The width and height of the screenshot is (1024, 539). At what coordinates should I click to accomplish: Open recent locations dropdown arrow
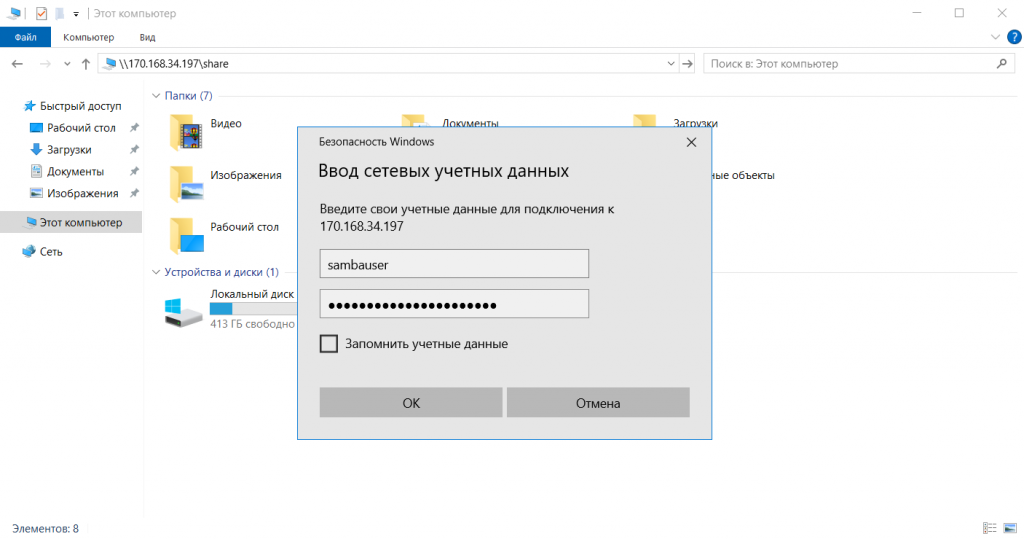[x=67, y=63]
